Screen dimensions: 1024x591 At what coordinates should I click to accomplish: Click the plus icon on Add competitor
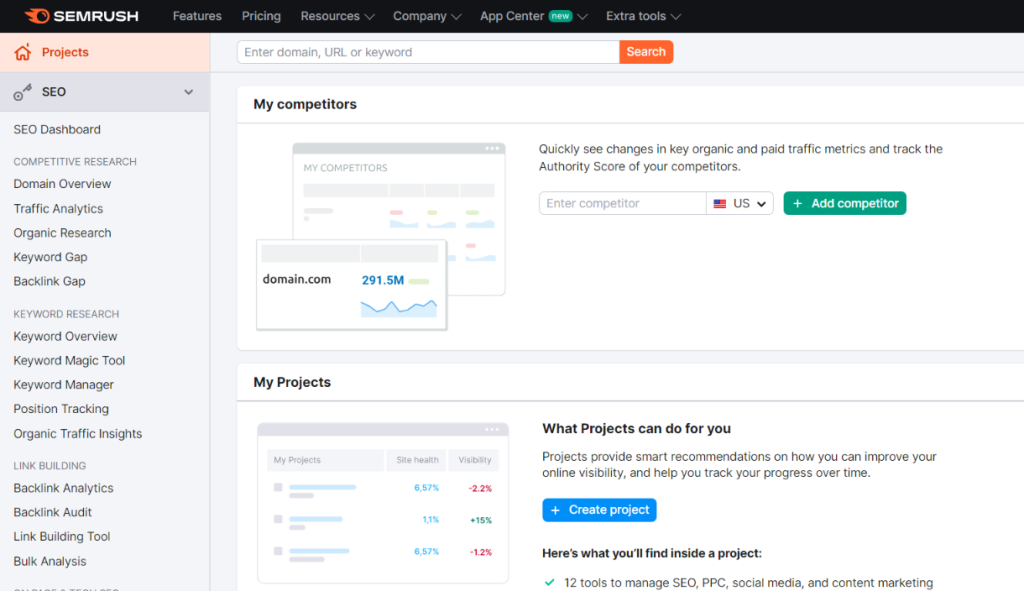tap(797, 202)
